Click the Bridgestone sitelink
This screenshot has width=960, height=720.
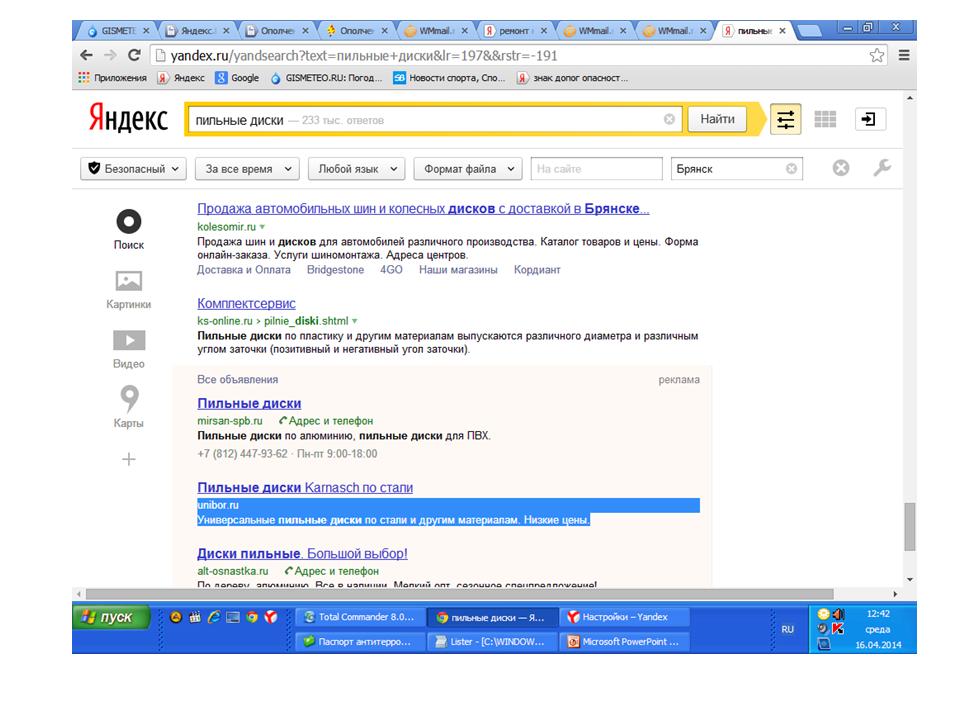[336, 270]
